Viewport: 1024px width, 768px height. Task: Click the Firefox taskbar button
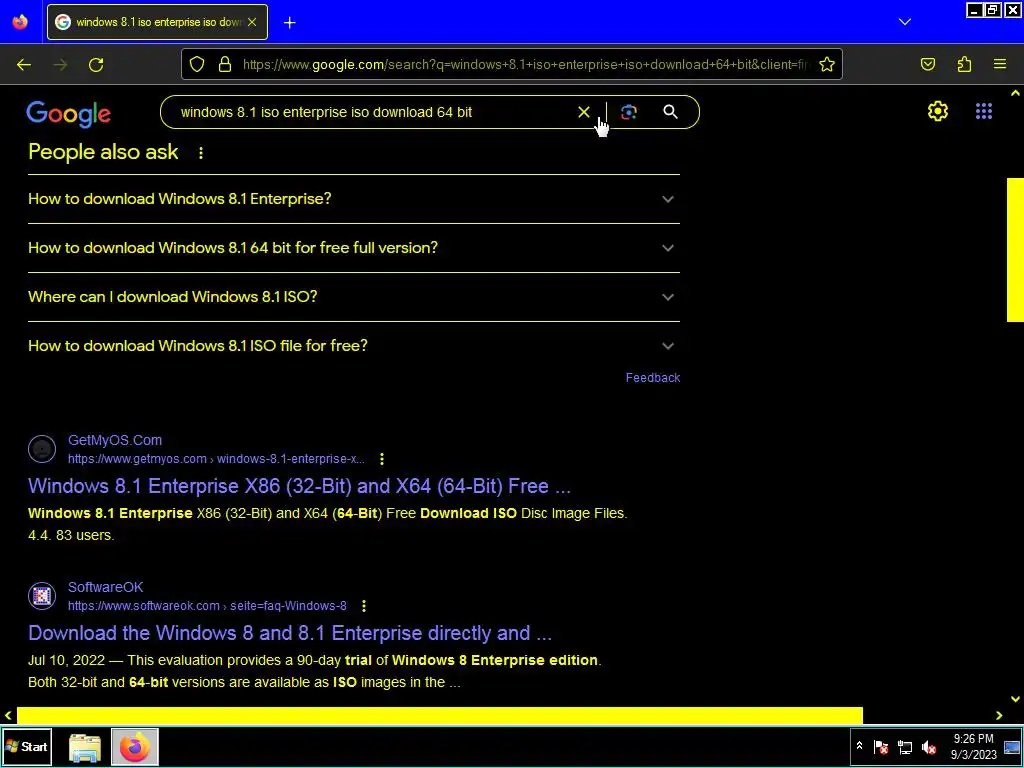coord(135,747)
